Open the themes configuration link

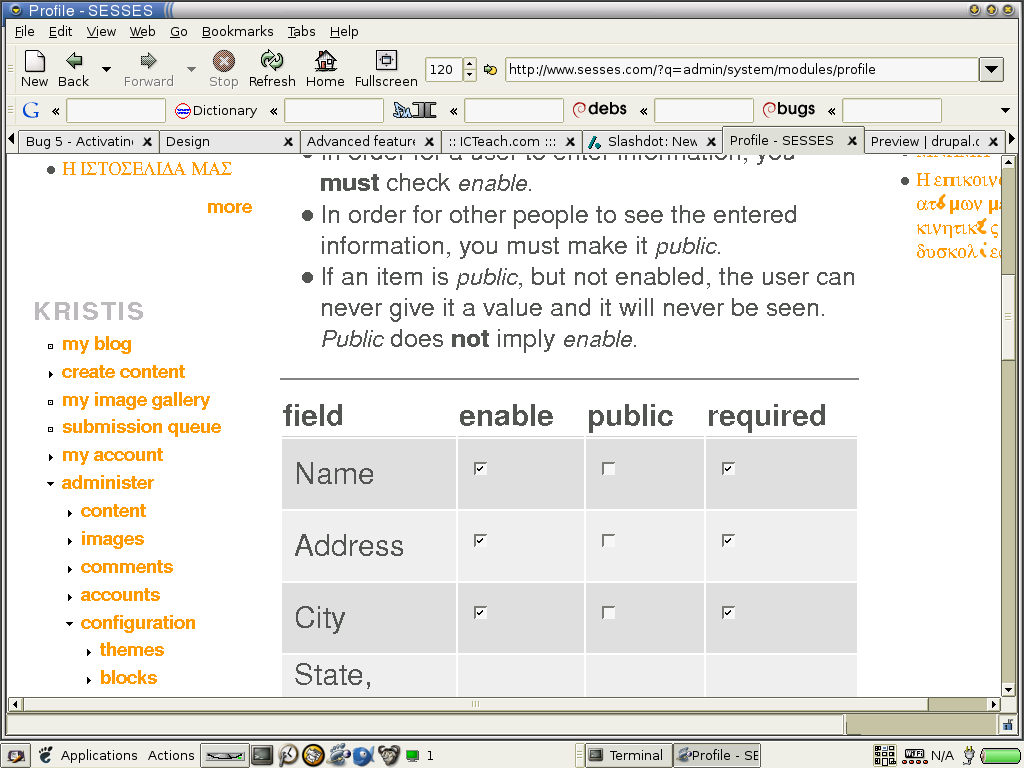pos(131,650)
